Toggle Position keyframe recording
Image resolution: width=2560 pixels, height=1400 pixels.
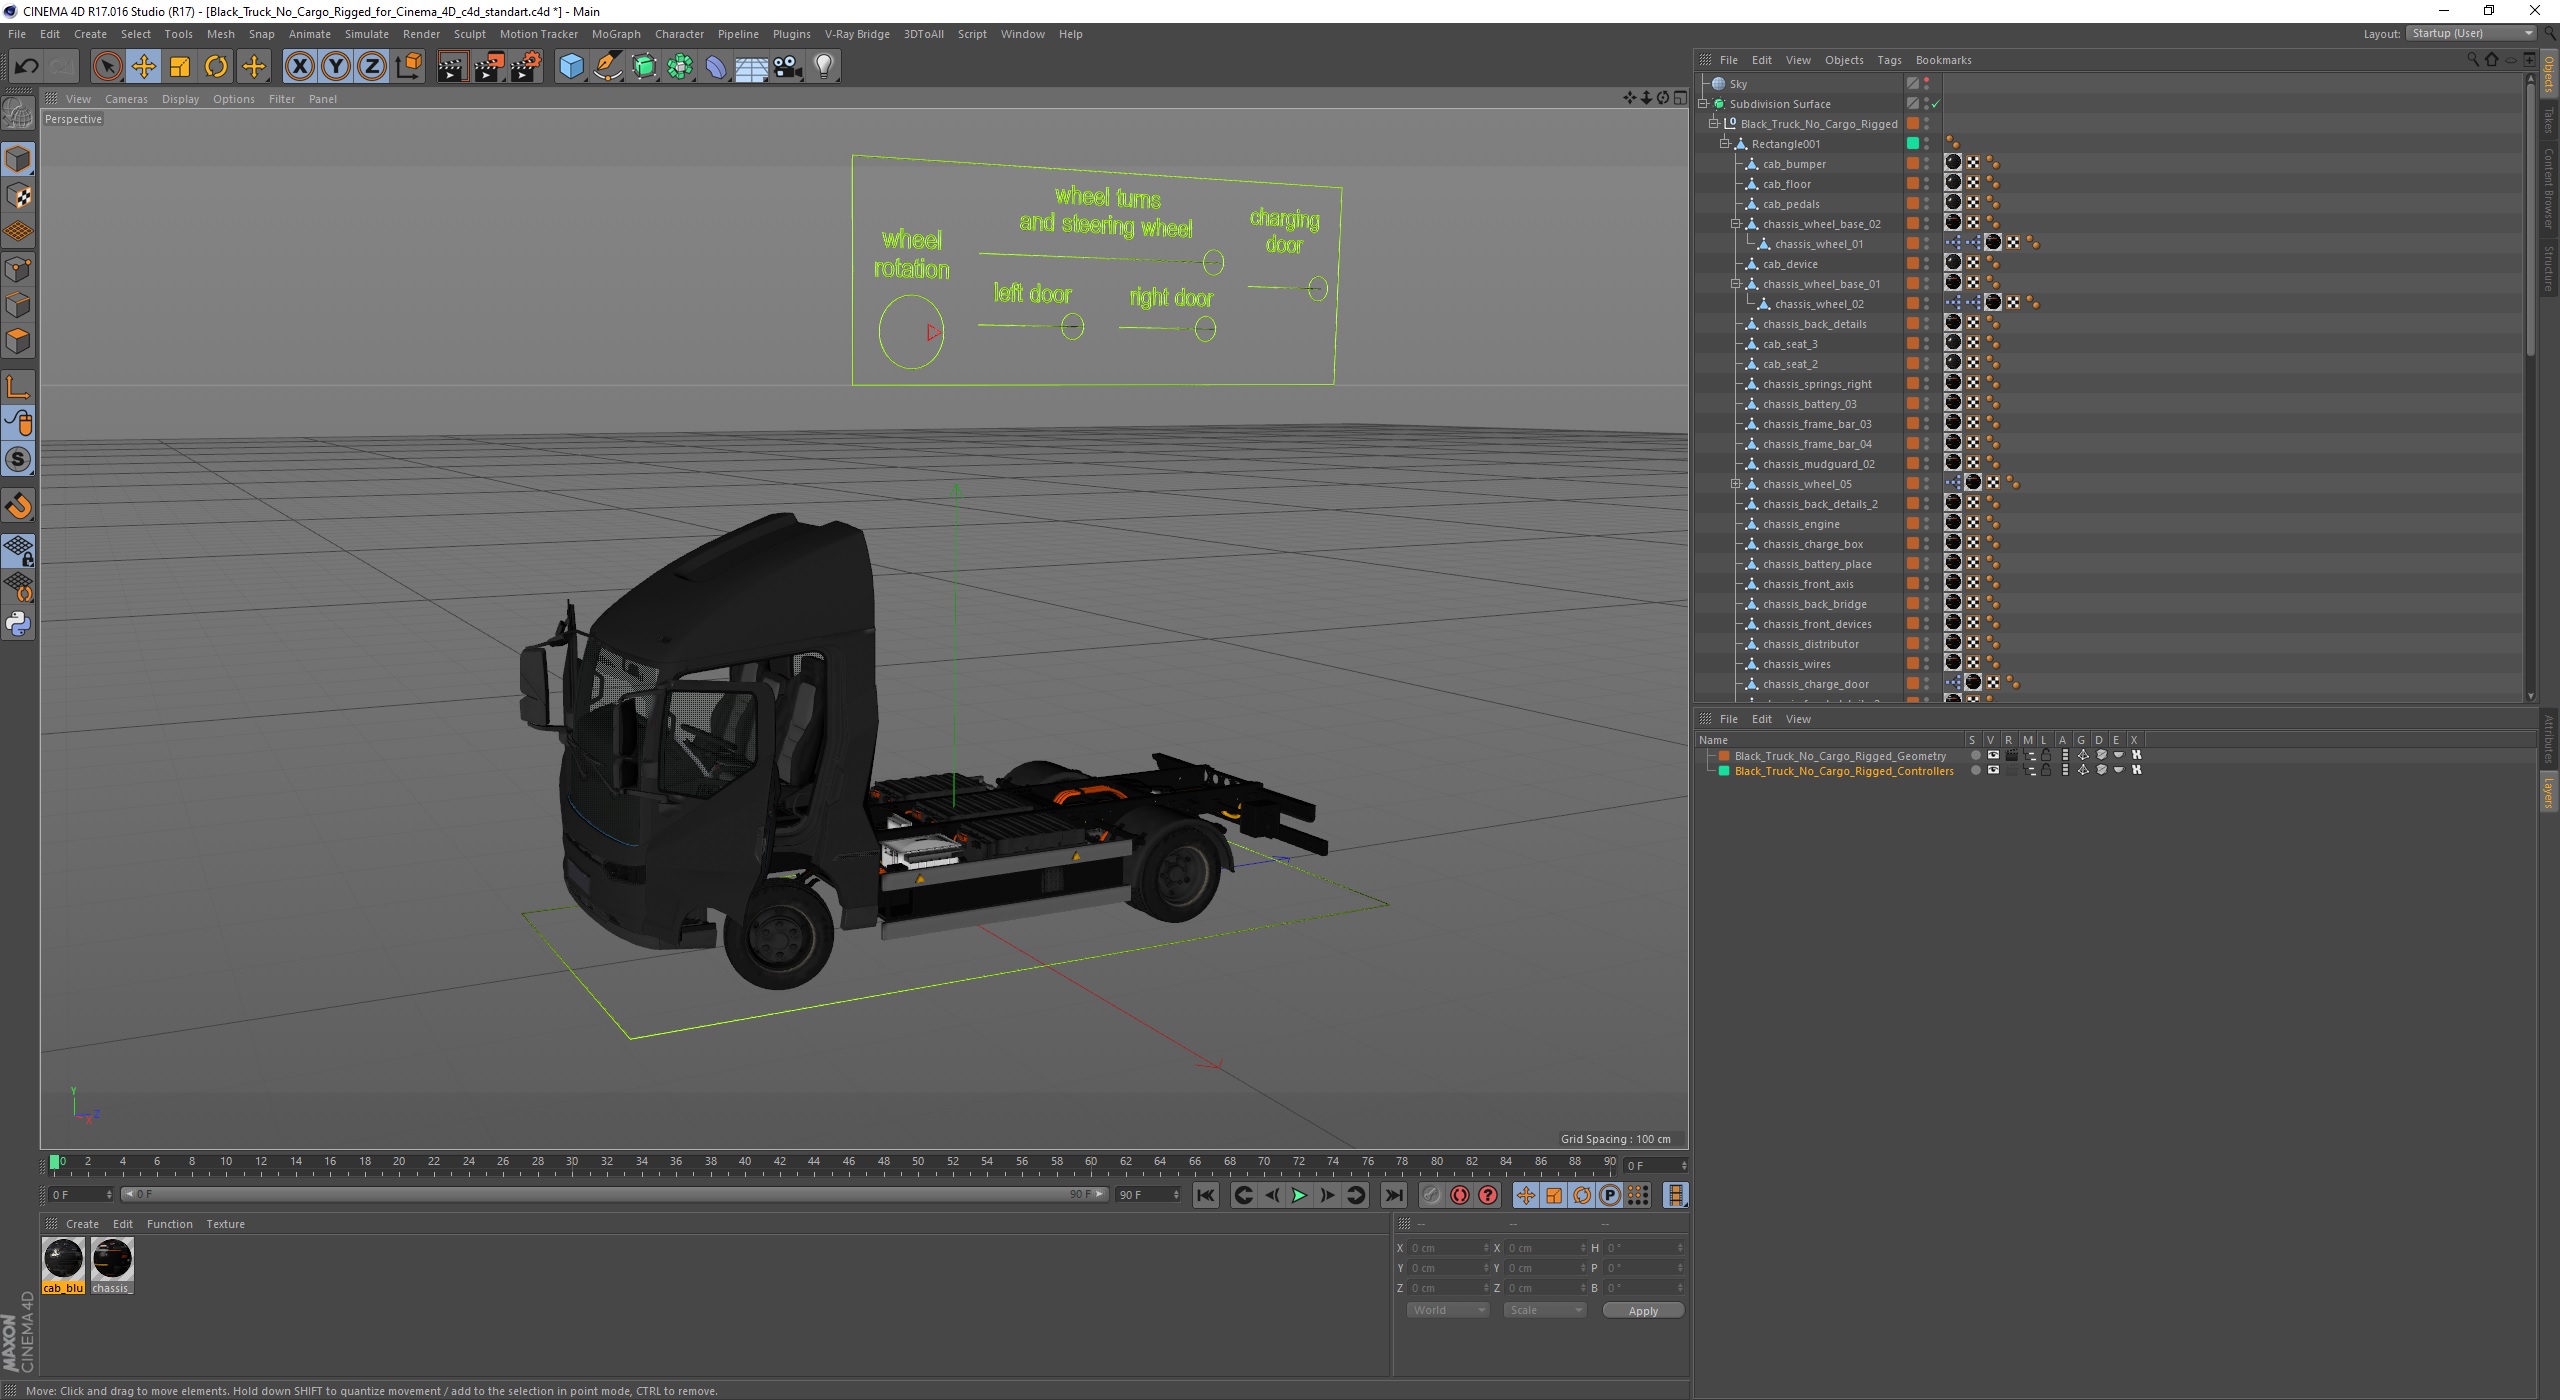1526,1195
